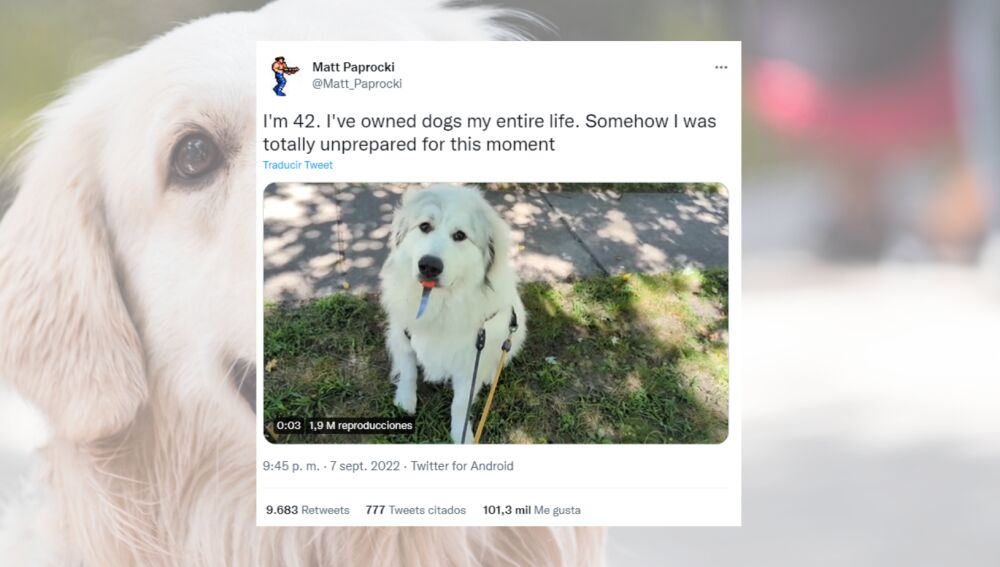Select the 1,9 M reproducciones view count

tap(361, 425)
